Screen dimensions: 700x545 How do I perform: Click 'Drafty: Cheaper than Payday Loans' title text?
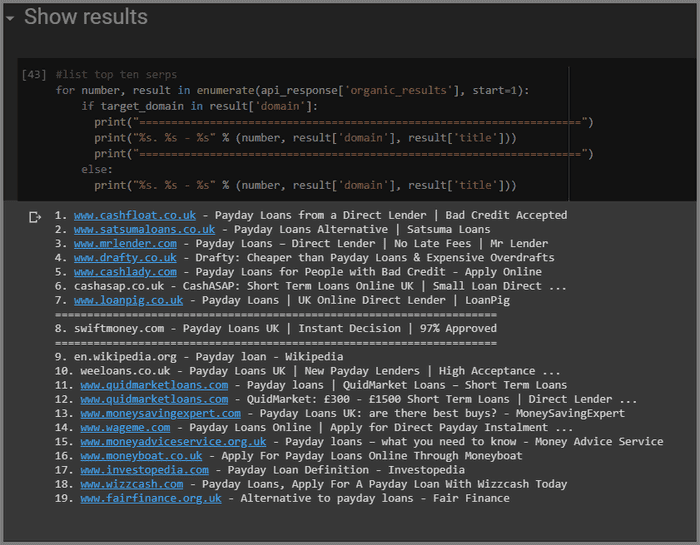pyautogui.click(x=301, y=258)
